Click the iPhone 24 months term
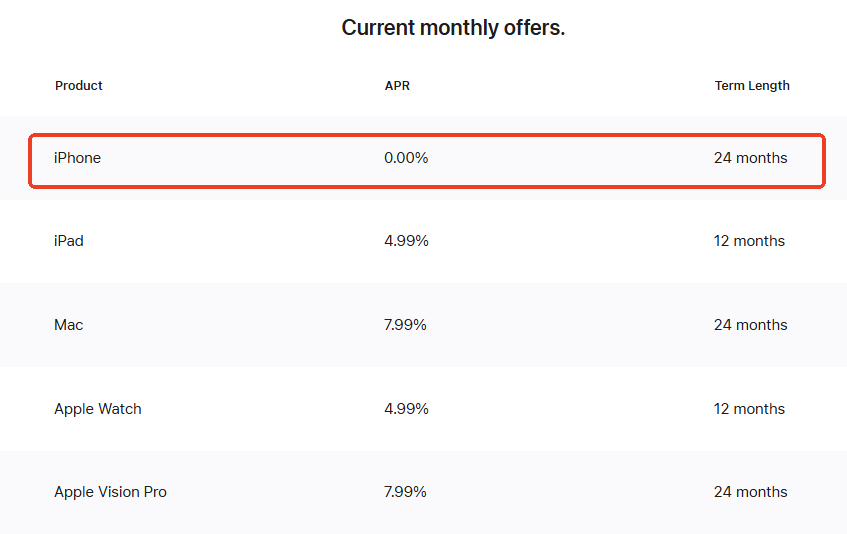847x534 pixels. (750, 158)
